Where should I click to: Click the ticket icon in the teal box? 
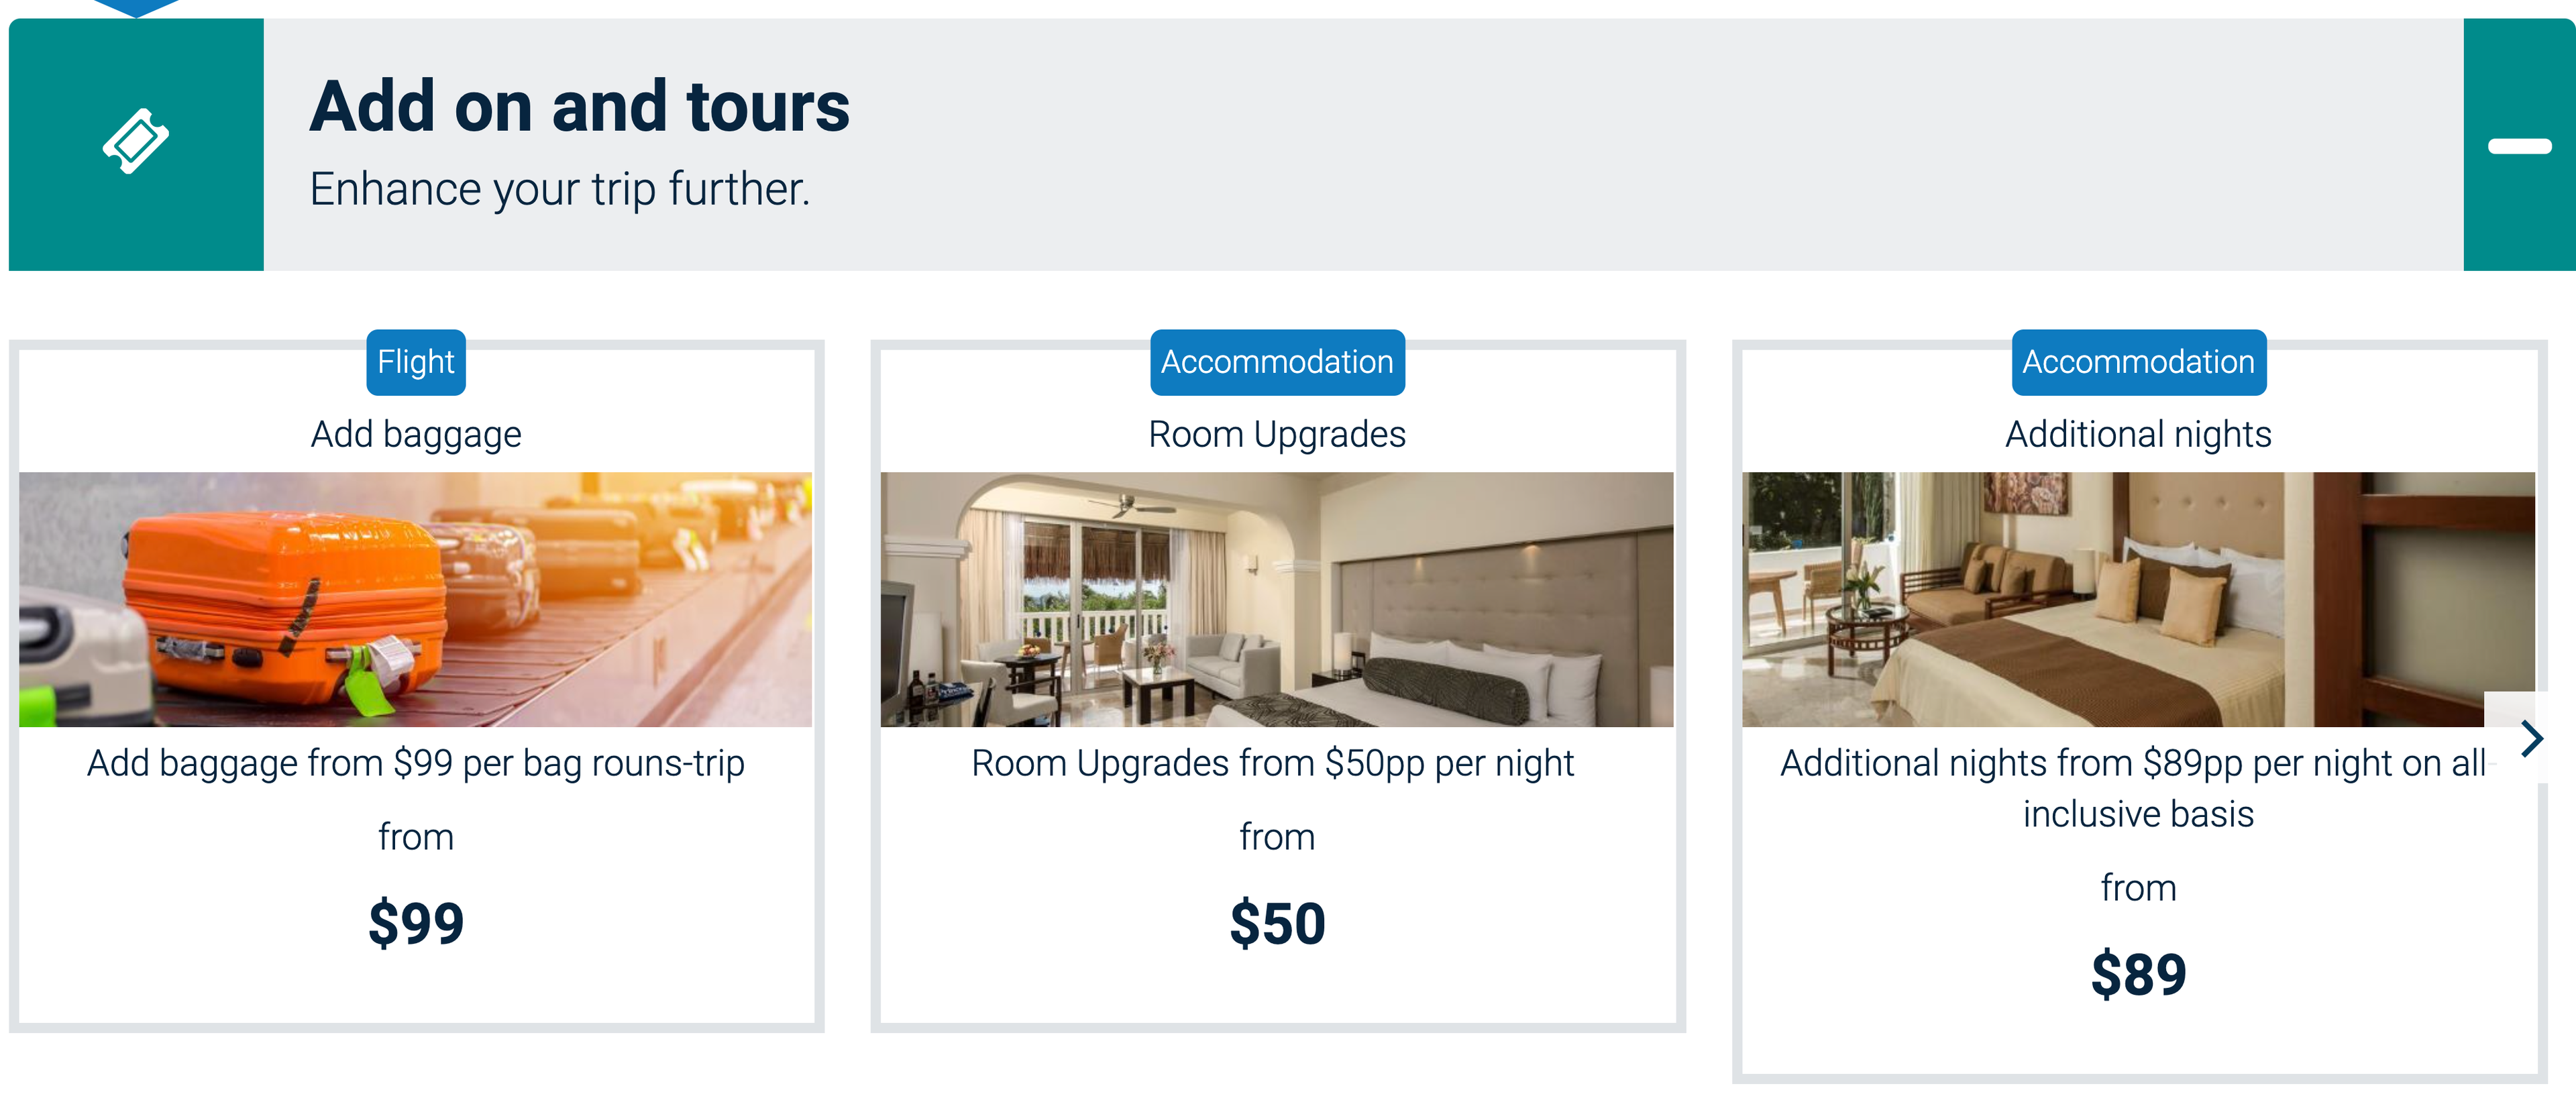pyautogui.click(x=136, y=142)
